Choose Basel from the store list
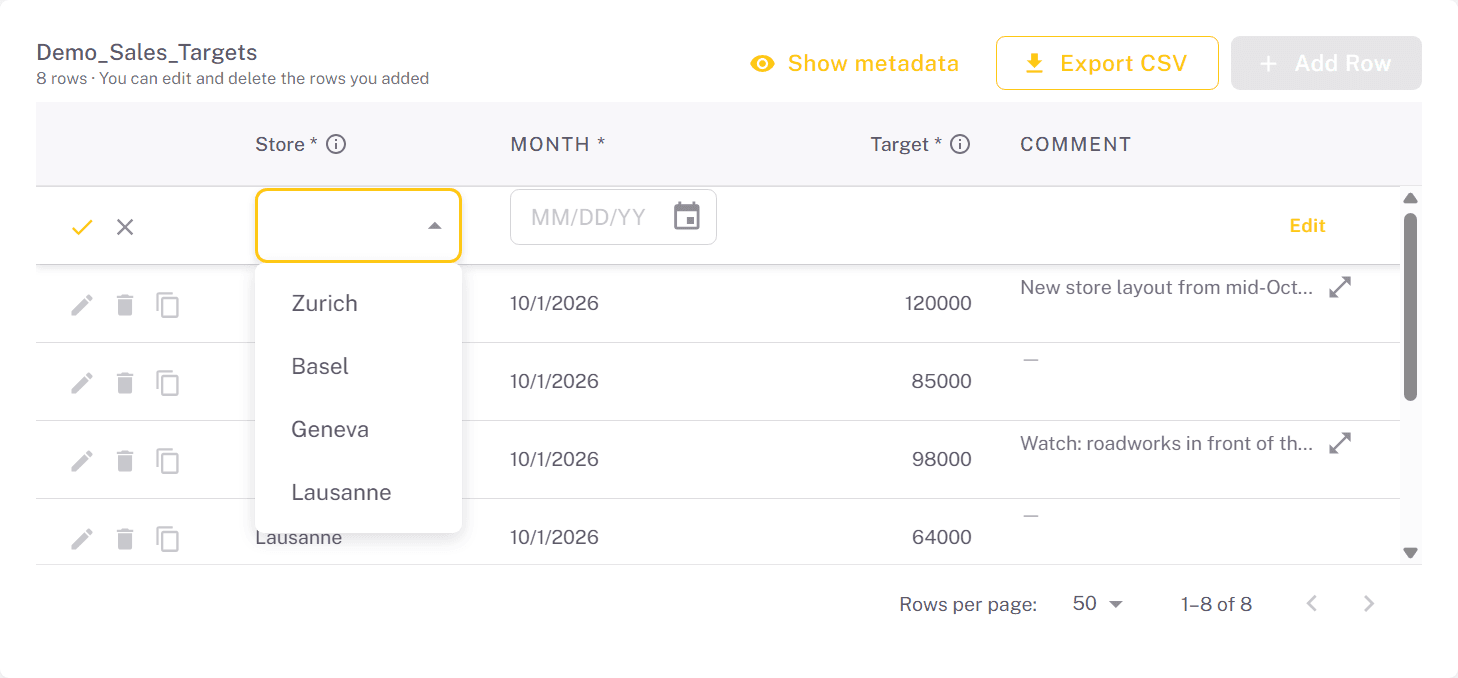 click(x=358, y=366)
